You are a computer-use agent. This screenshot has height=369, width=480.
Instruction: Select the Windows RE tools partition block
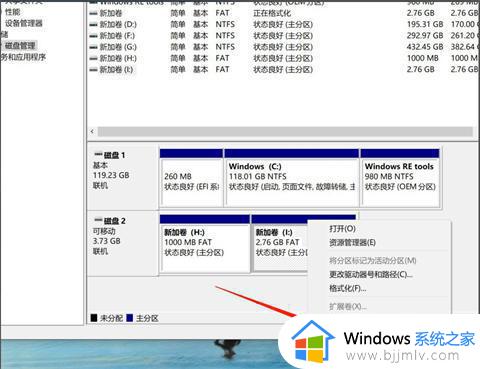click(x=400, y=178)
